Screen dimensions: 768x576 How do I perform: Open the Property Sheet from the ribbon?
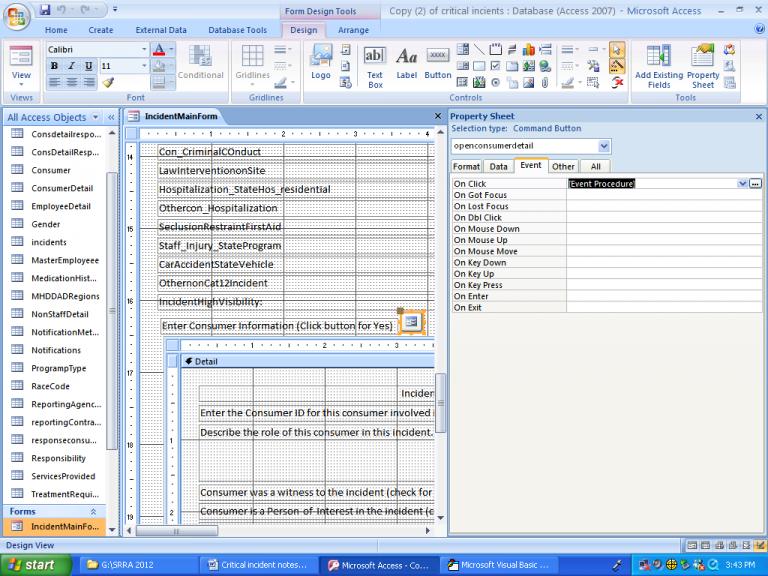703,64
